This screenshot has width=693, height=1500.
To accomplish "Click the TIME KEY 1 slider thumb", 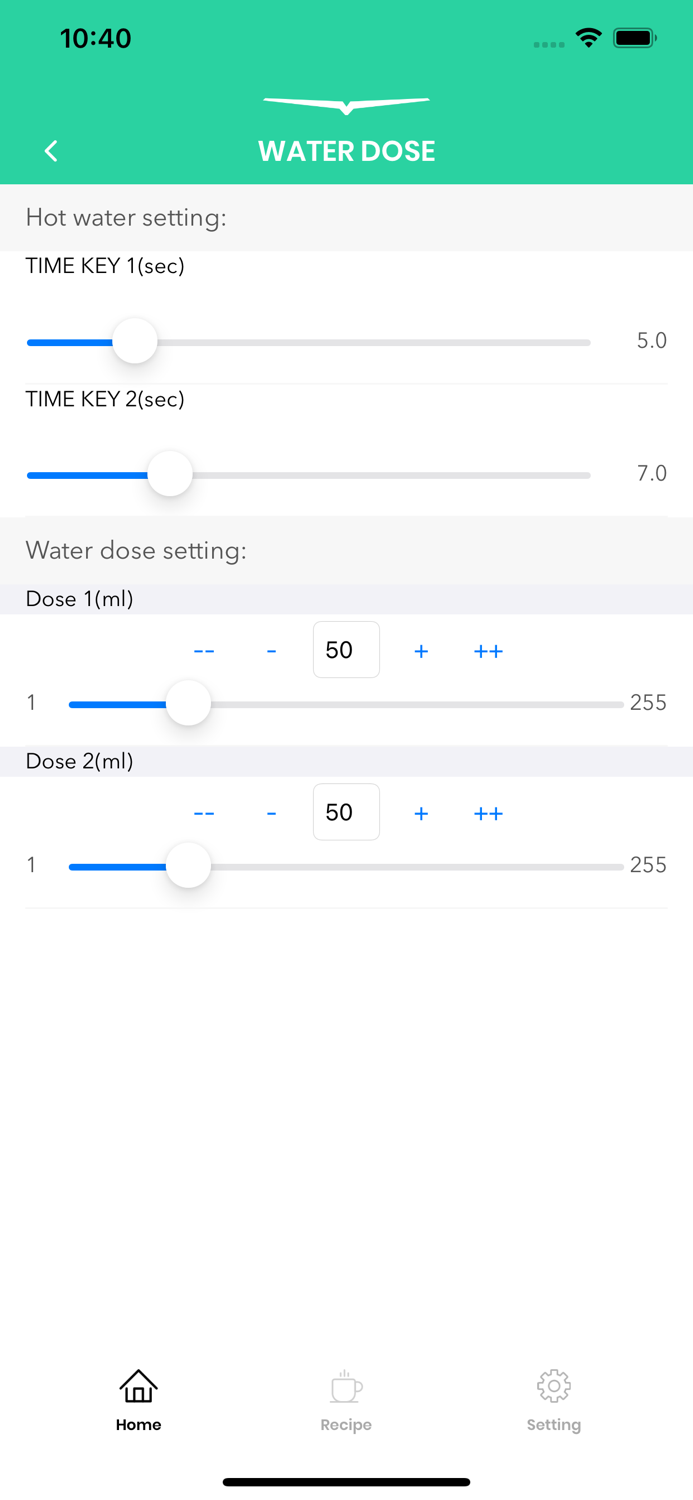I will 135,342.
